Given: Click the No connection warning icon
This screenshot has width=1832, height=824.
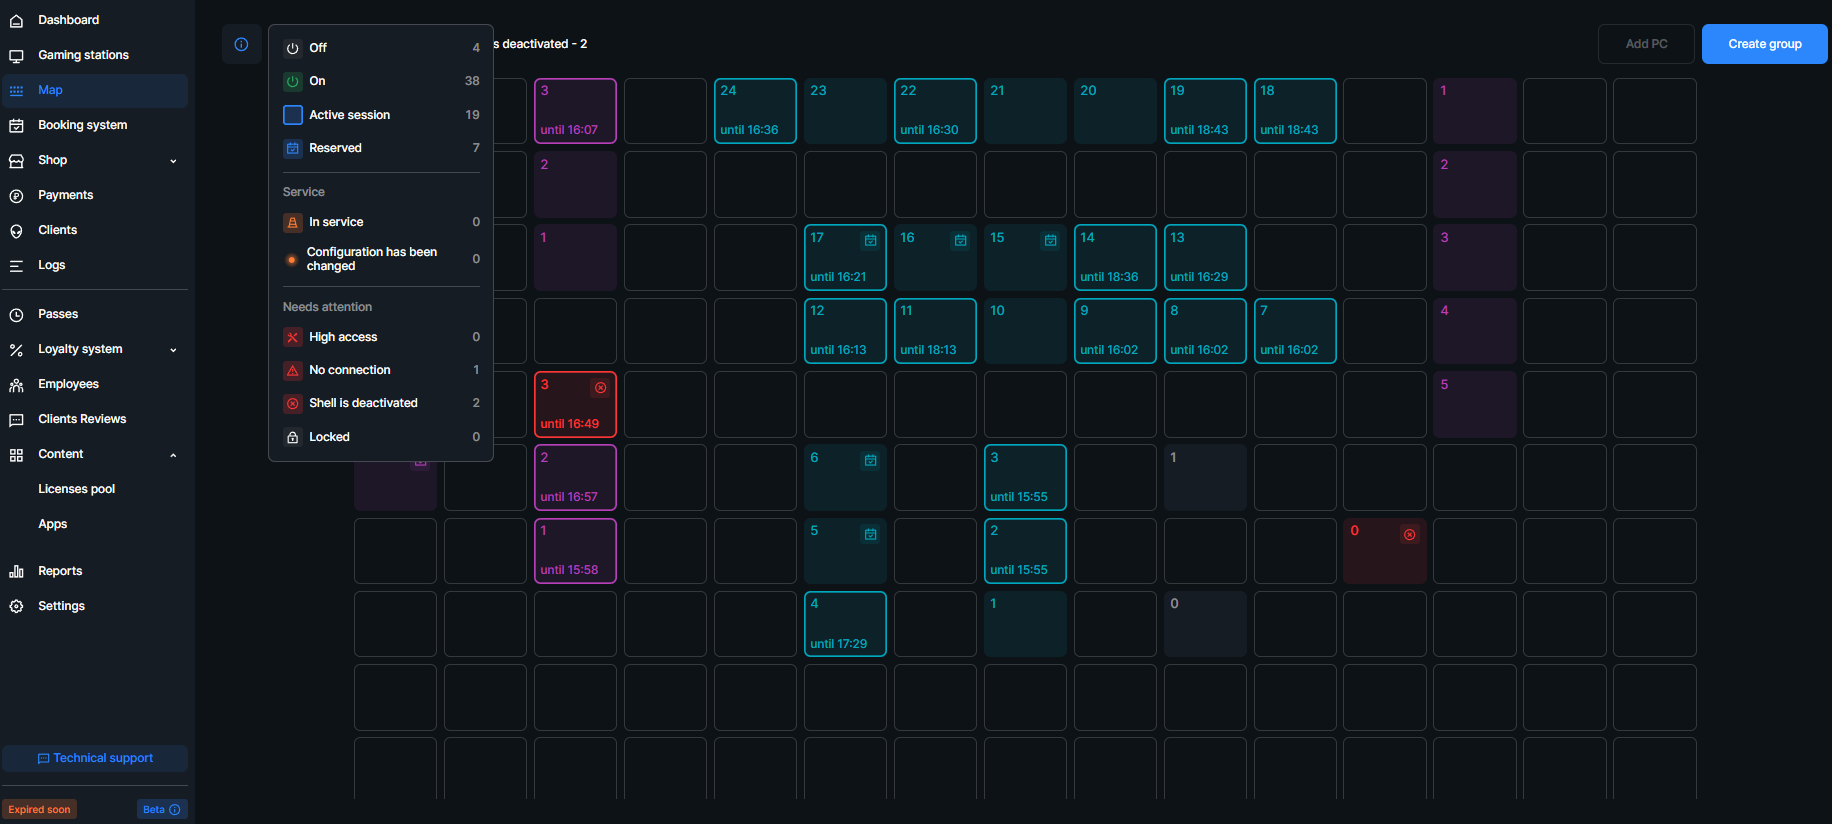Looking at the screenshot, I should (x=293, y=370).
